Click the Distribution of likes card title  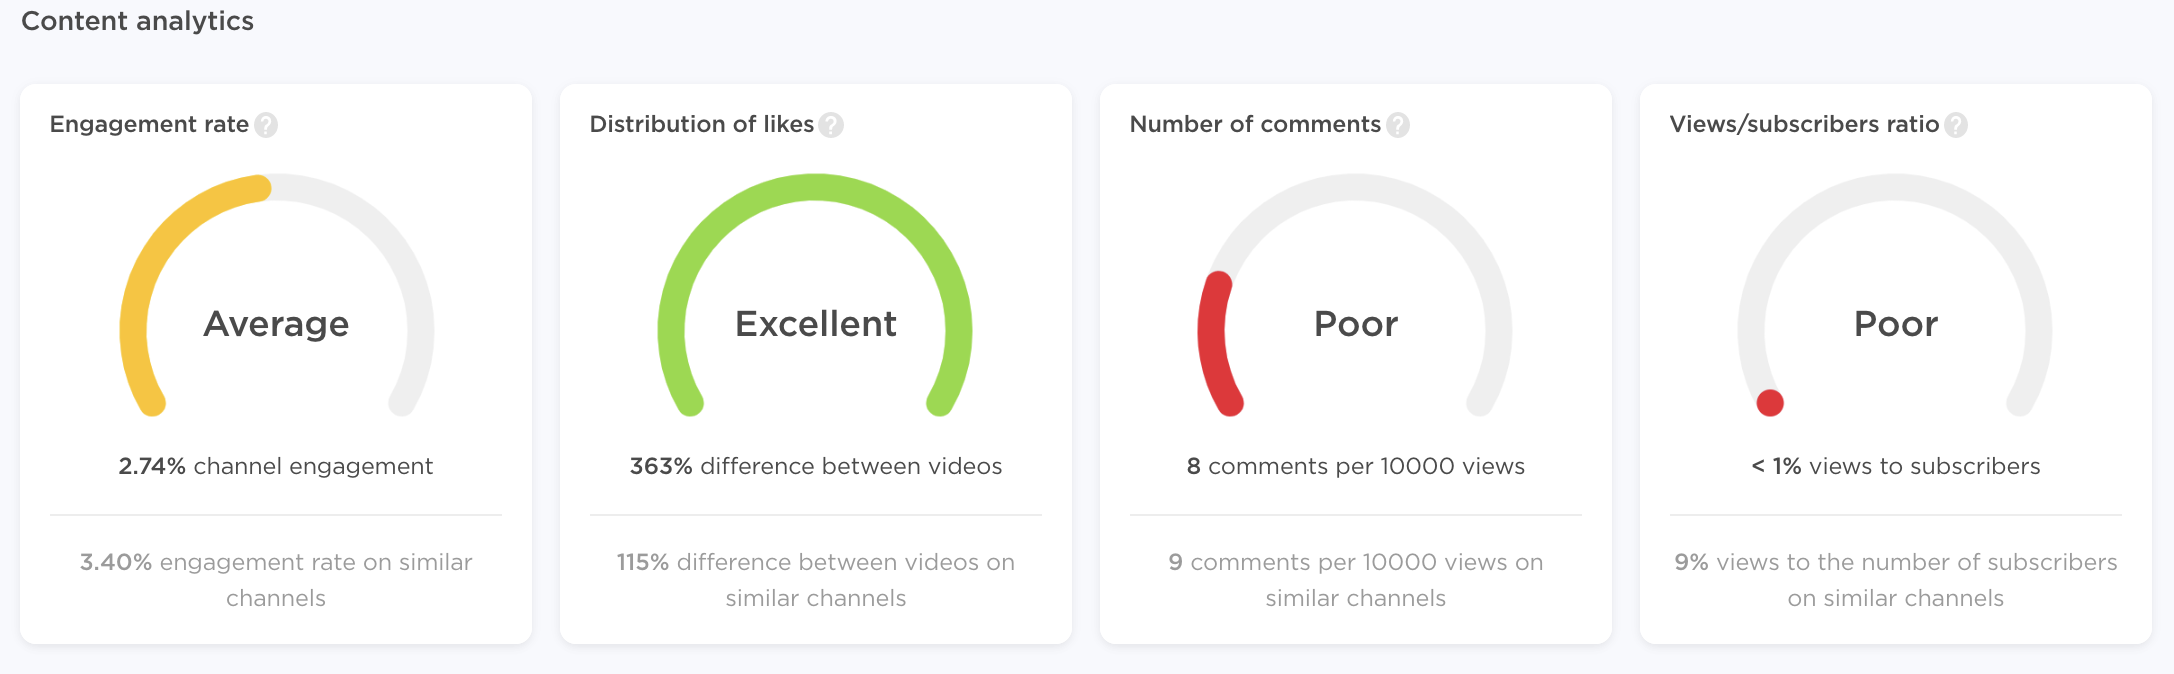coord(701,124)
